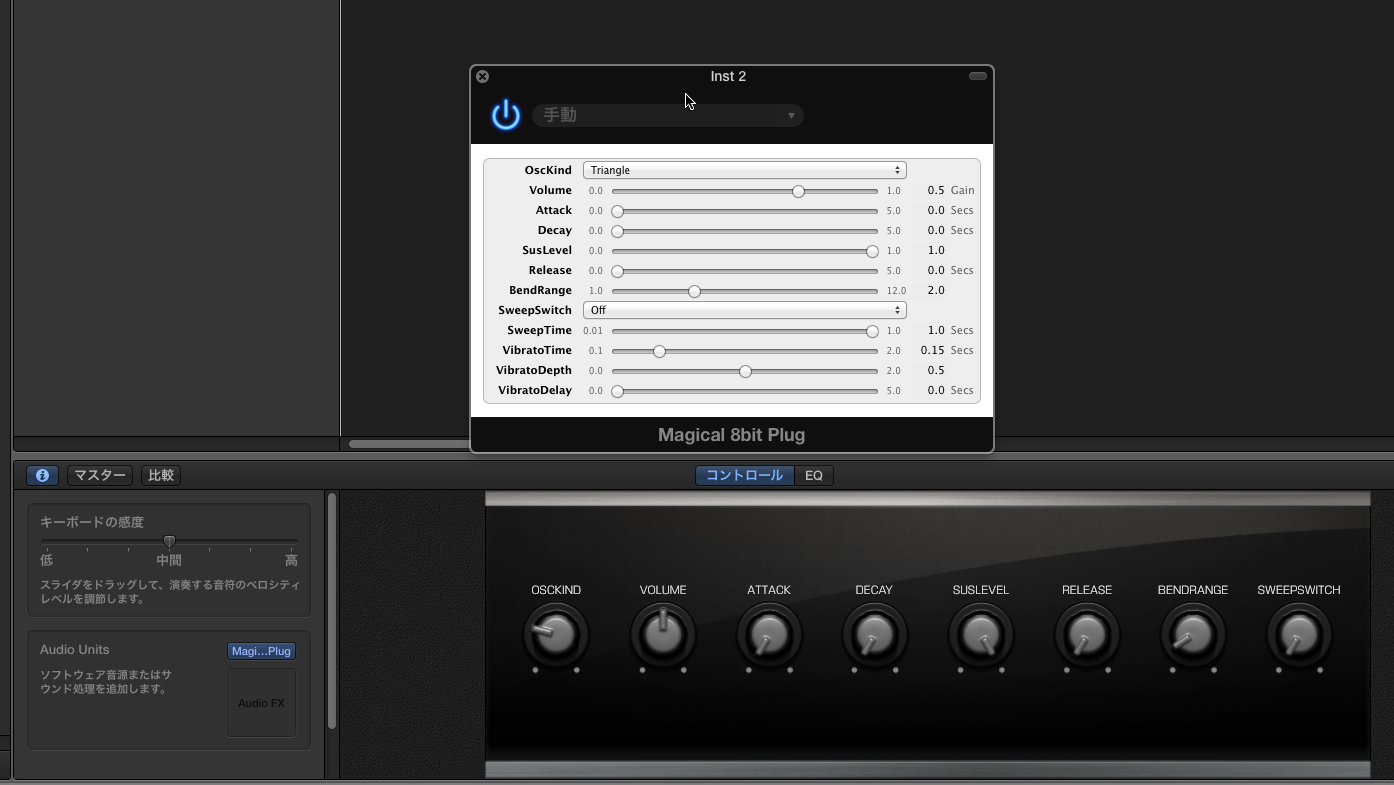Click the keyboard sensitivity slider thumb
This screenshot has height=785, width=1394.
coord(169,541)
